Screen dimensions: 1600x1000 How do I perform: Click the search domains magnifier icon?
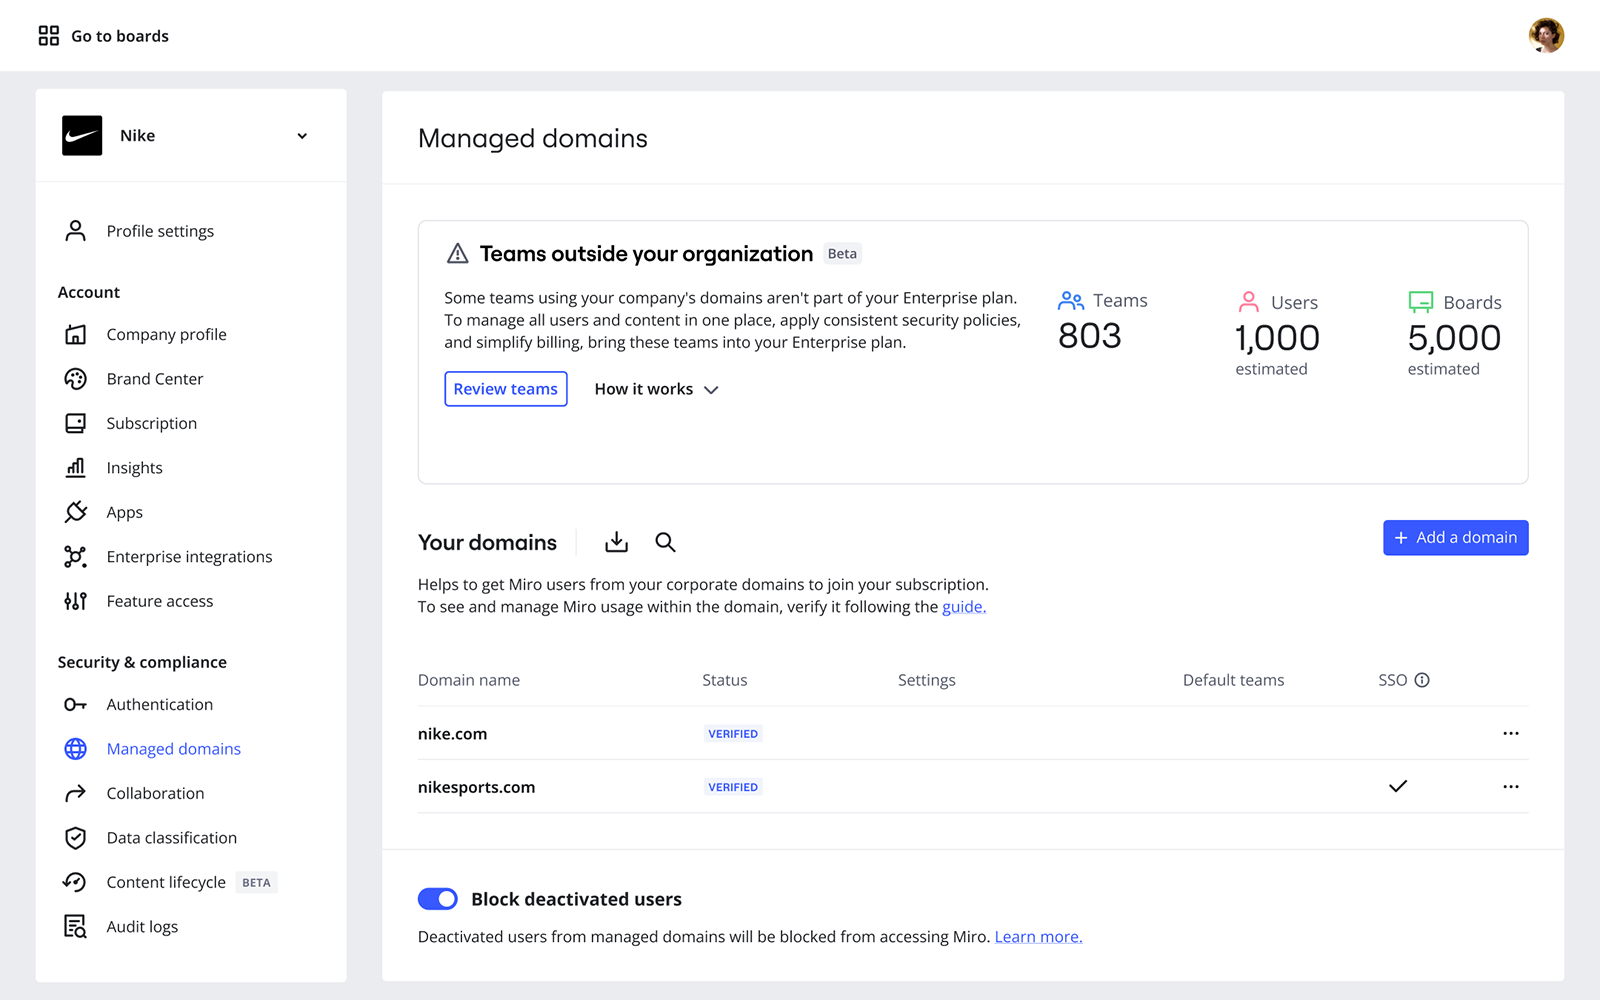tap(665, 542)
